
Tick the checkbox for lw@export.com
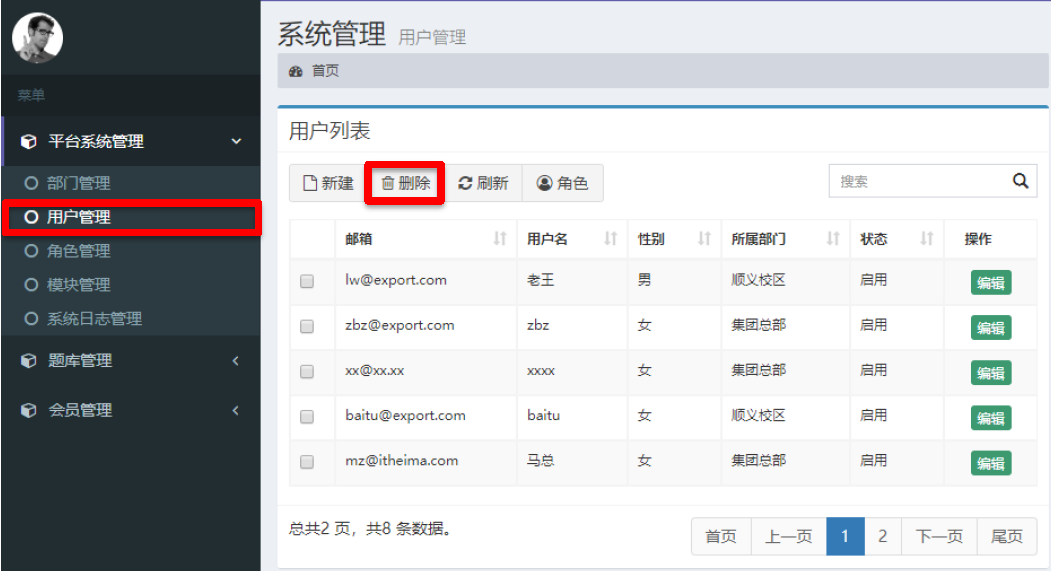click(x=307, y=282)
